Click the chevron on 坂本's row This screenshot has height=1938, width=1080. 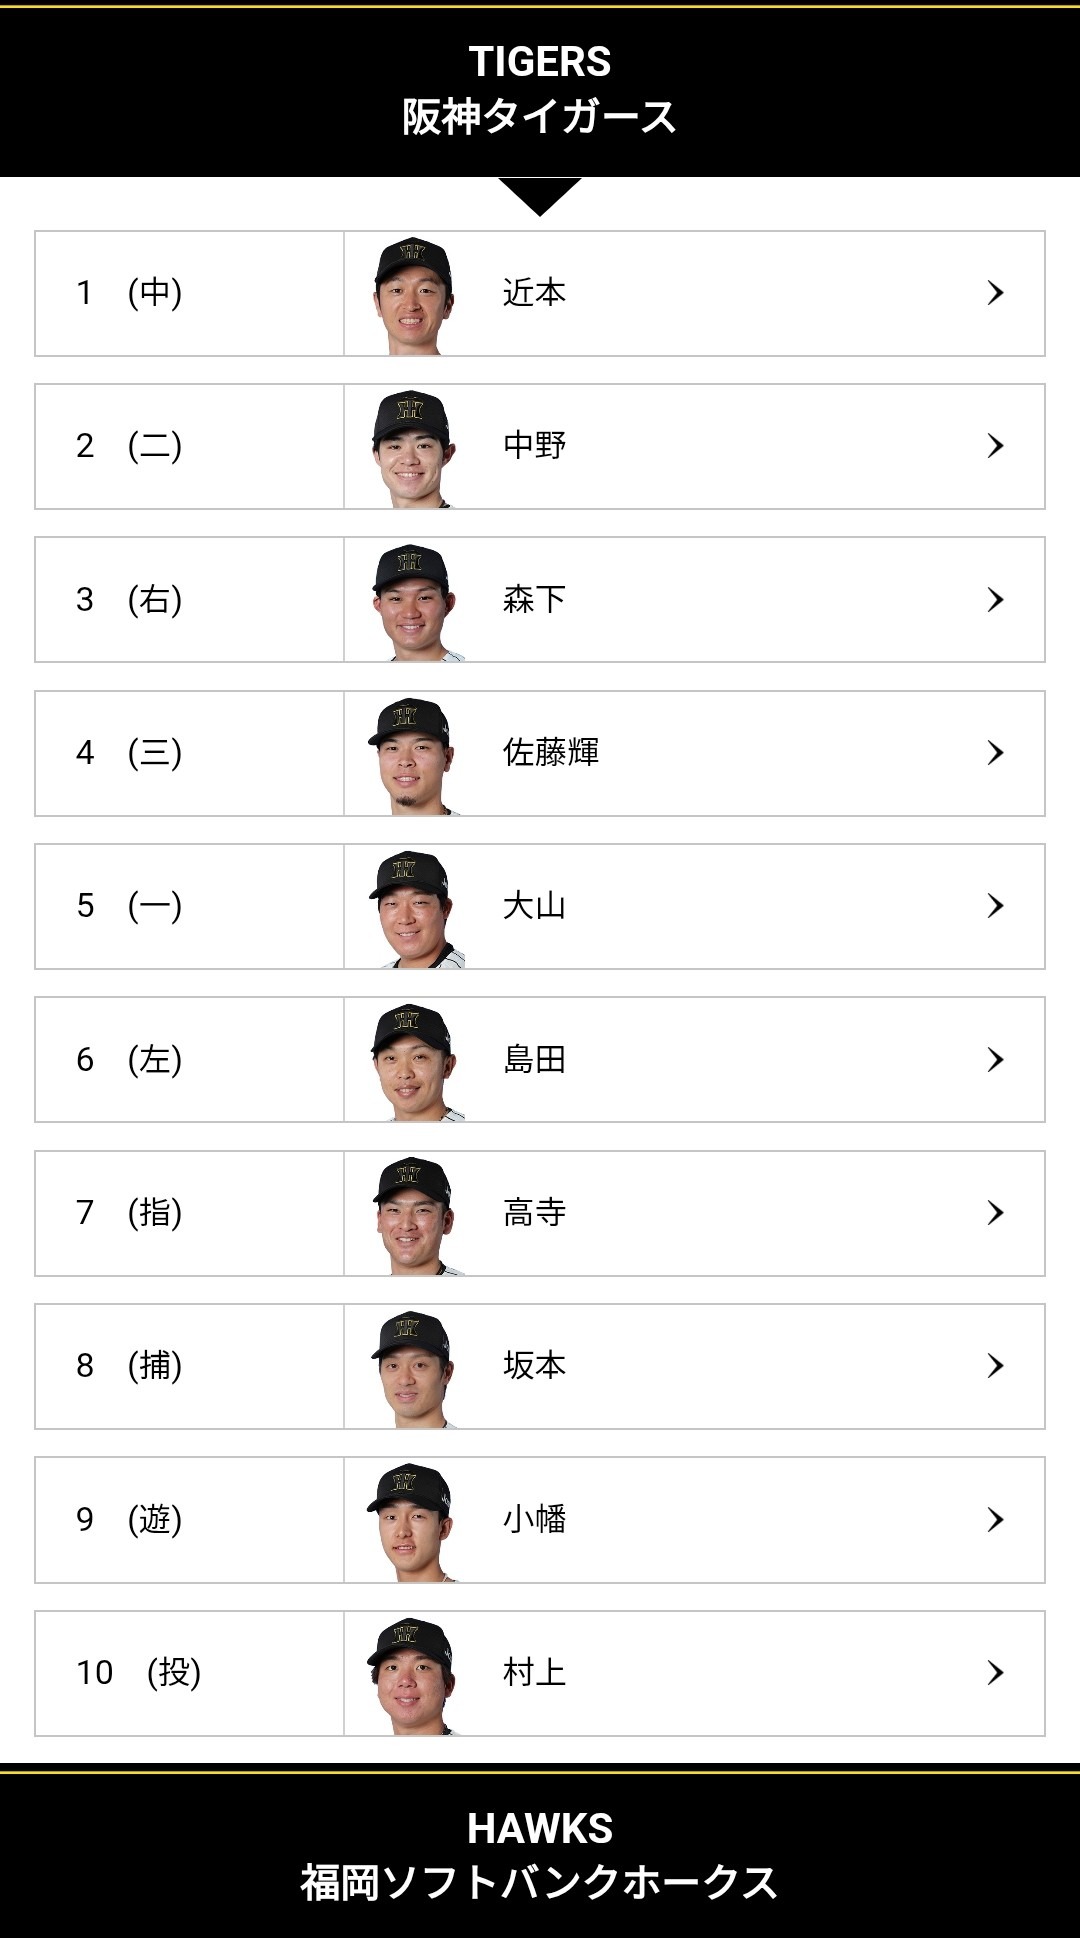click(995, 1366)
